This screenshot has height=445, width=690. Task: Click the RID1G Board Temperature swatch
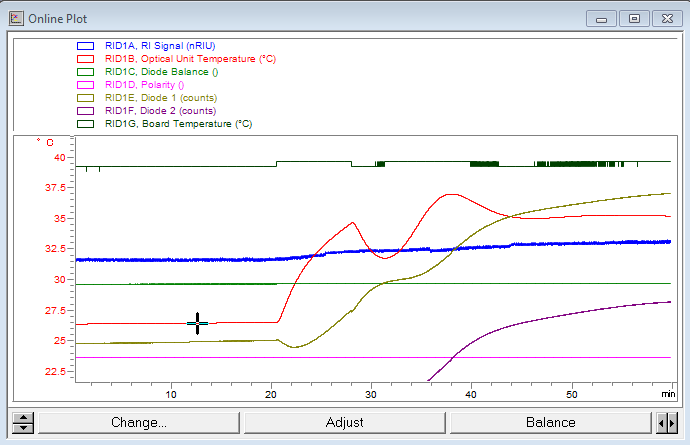pyautogui.click(x=85, y=124)
